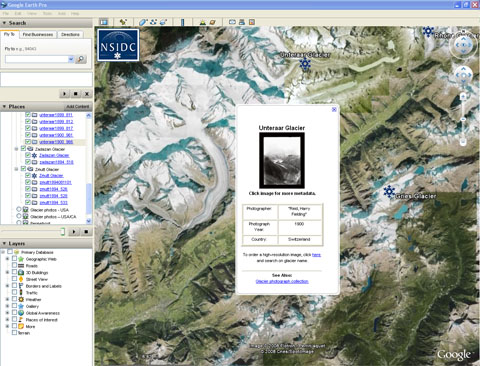Screen dimensions: 480x366
Task: Click the look-around compass control
Action: click(x=463, y=45)
